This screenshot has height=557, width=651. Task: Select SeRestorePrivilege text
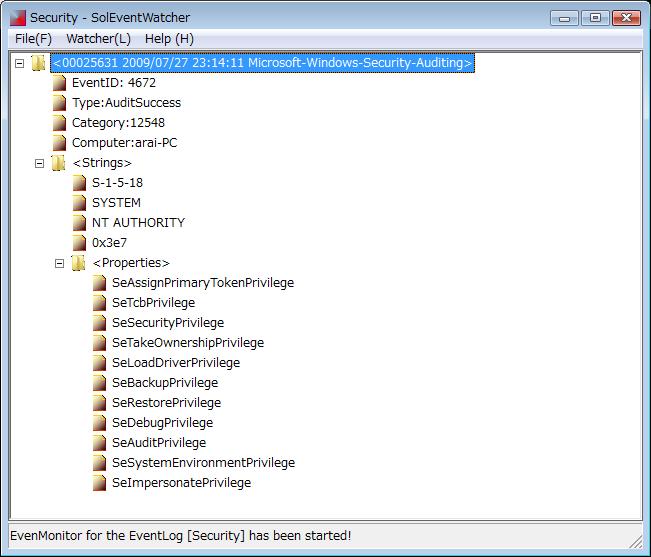click(x=166, y=403)
